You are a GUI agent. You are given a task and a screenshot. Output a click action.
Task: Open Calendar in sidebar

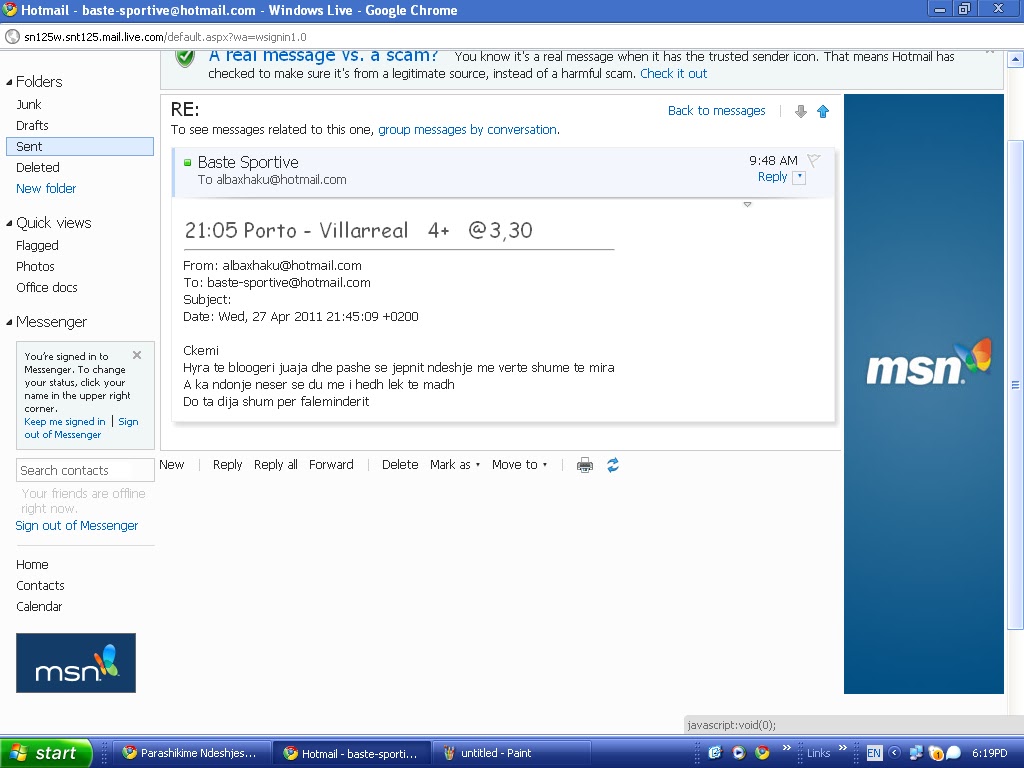coord(39,606)
